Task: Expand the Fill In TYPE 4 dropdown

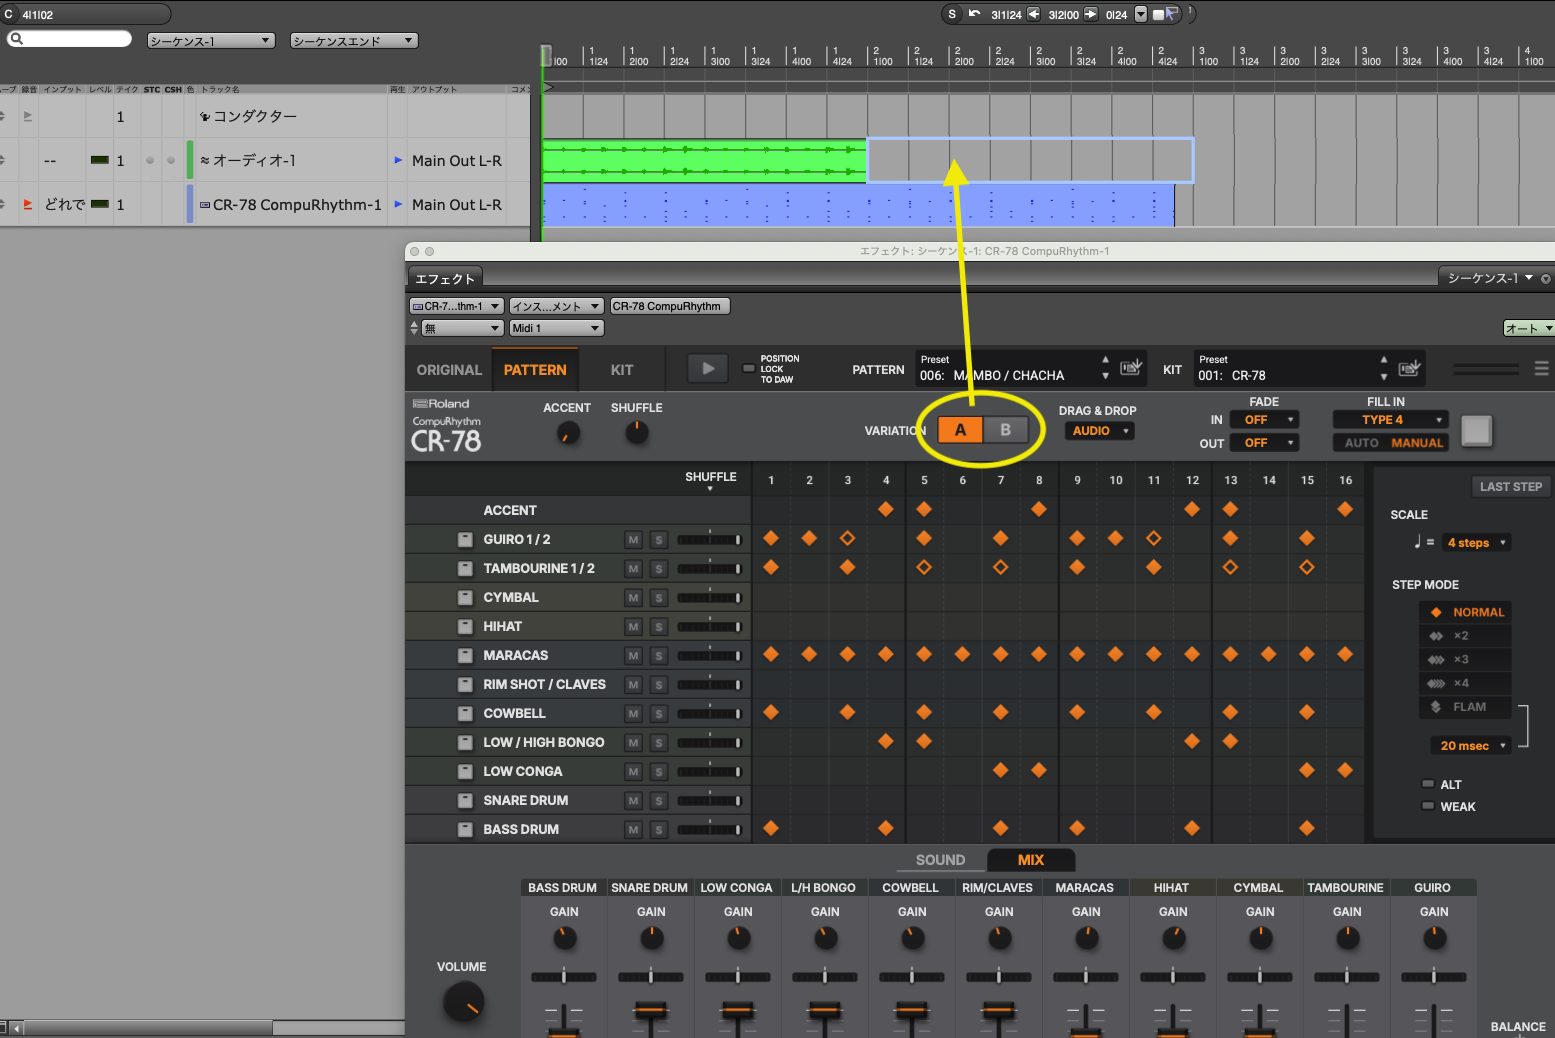Action: pyautogui.click(x=1389, y=420)
